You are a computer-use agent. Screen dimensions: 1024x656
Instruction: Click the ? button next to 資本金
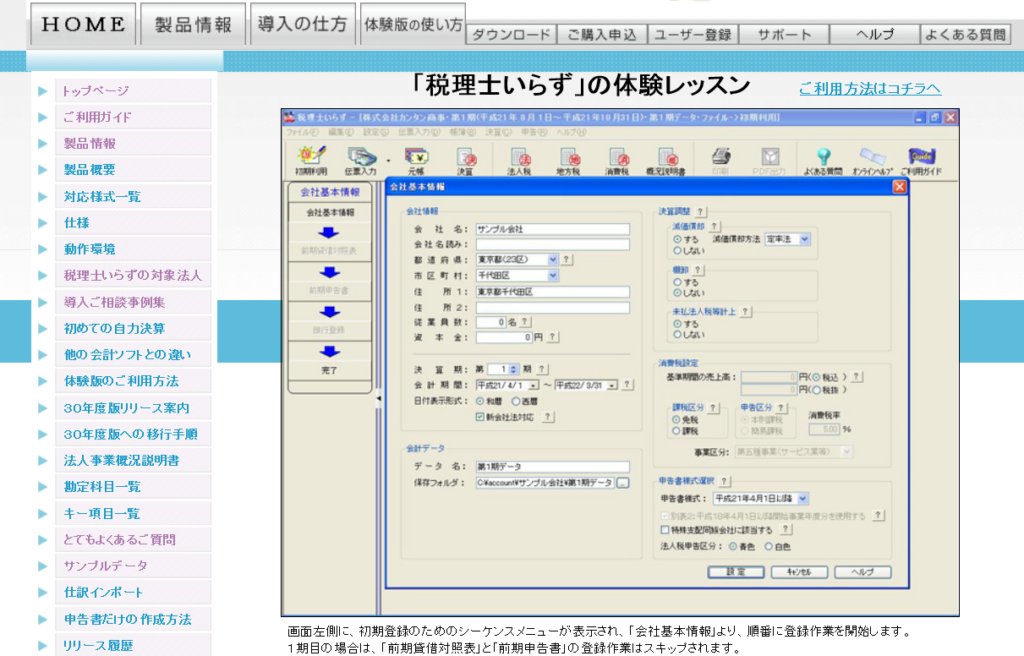[552, 337]
